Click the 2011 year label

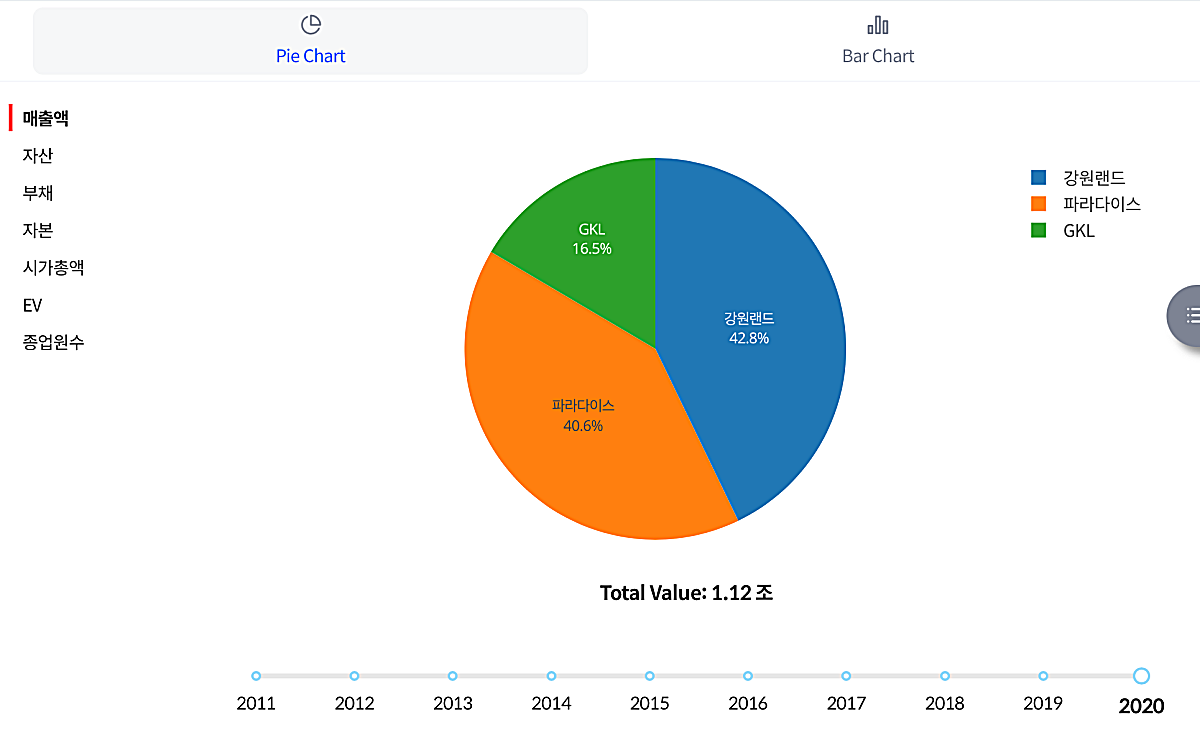coord(256,704)
